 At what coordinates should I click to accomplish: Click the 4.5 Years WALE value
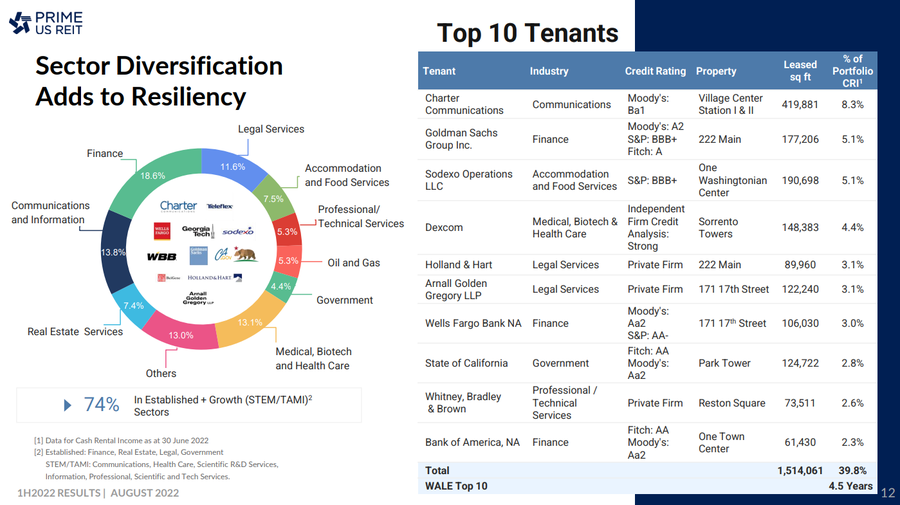tap(851, 486)
